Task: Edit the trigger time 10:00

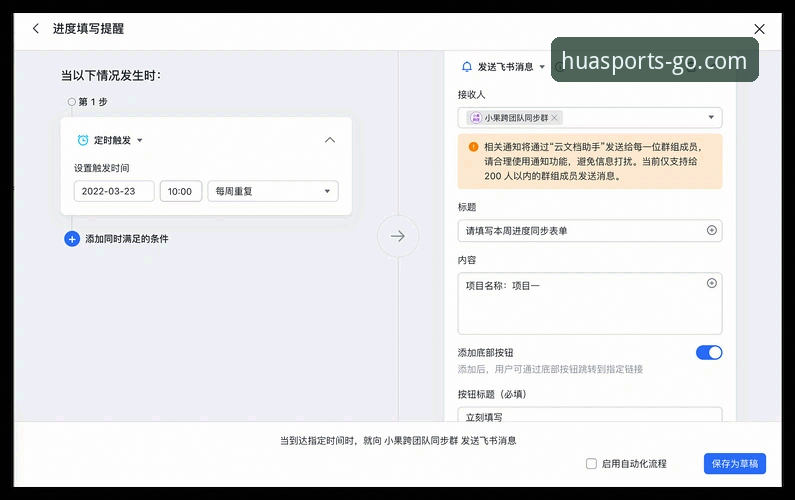Action: coord(181,191)
